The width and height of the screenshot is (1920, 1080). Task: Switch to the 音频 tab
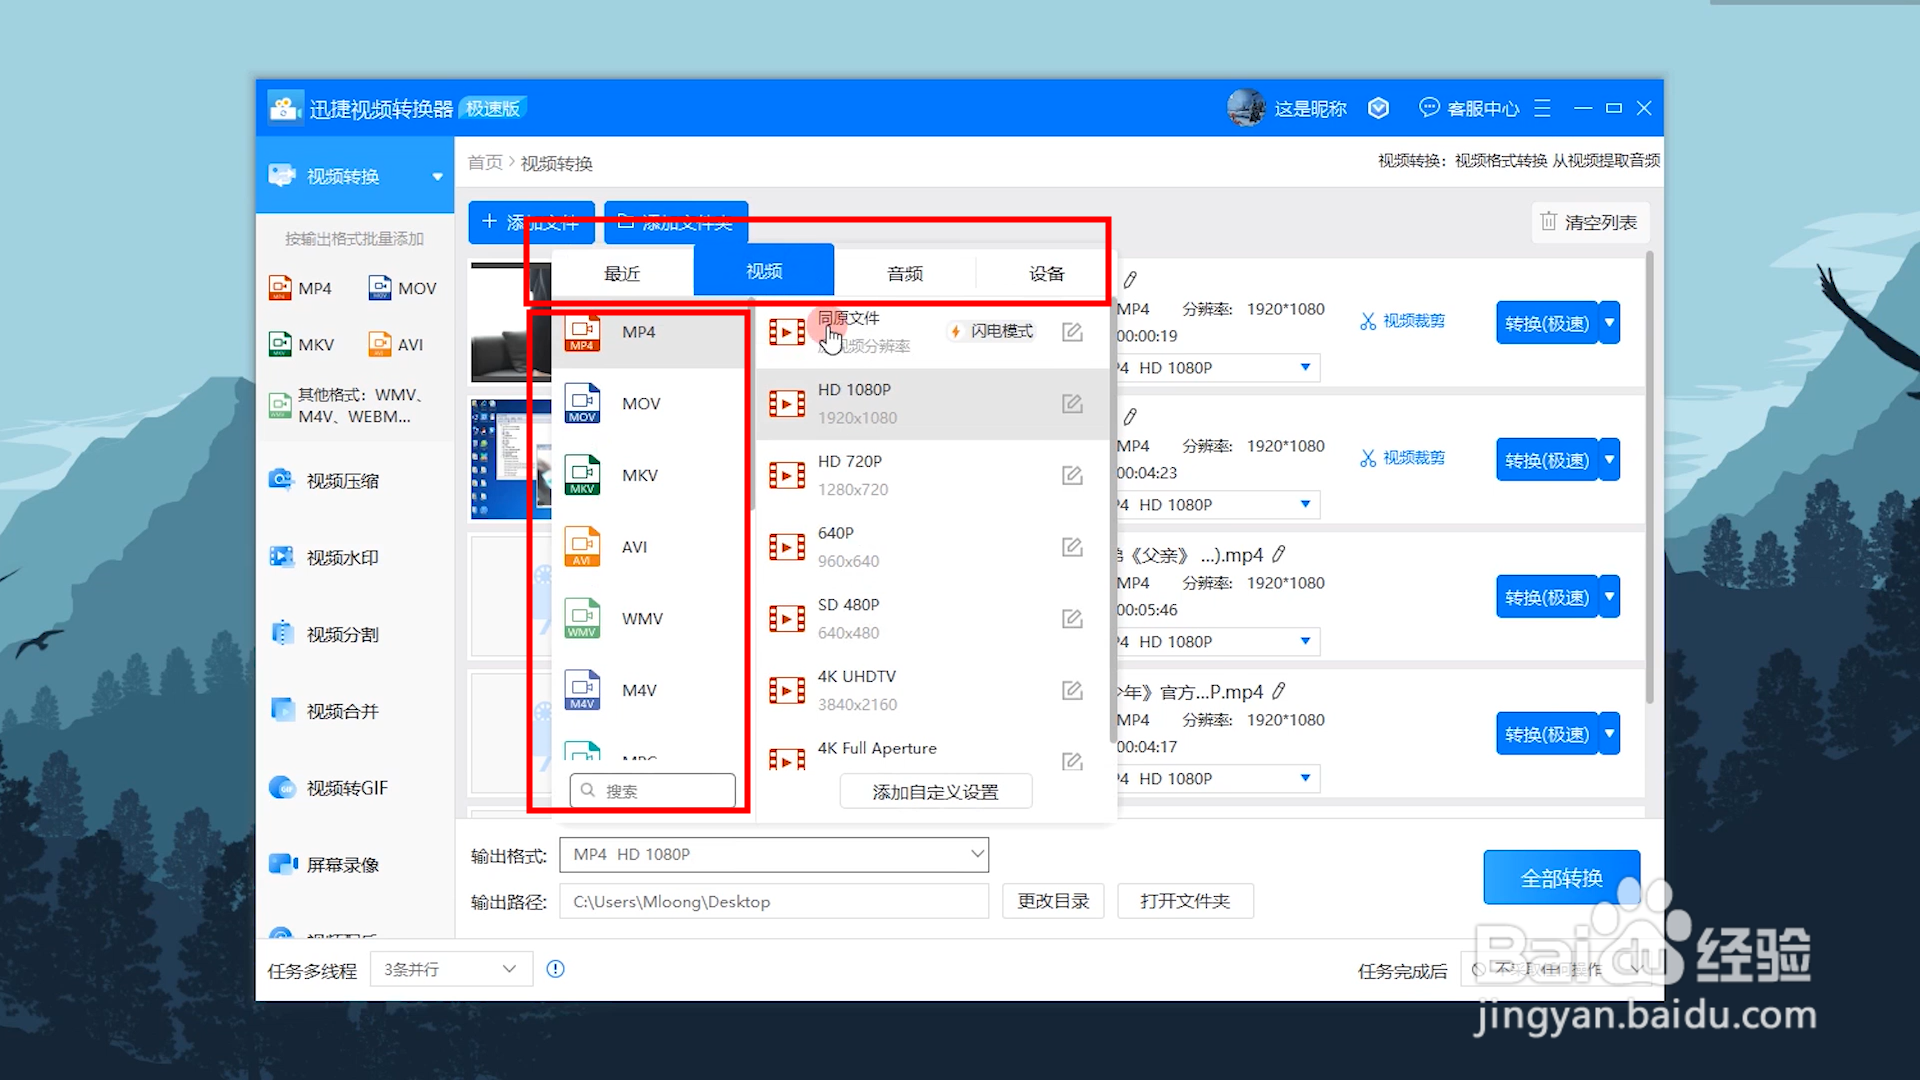(905, 273)
